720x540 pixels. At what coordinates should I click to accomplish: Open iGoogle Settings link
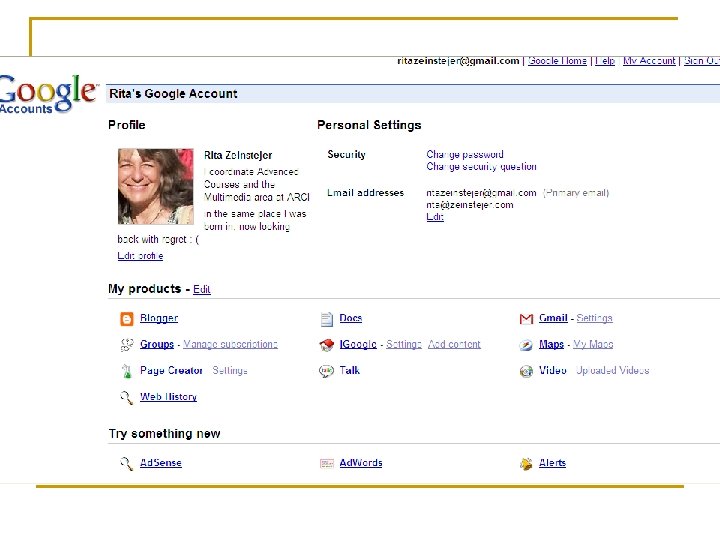point(404,344)
